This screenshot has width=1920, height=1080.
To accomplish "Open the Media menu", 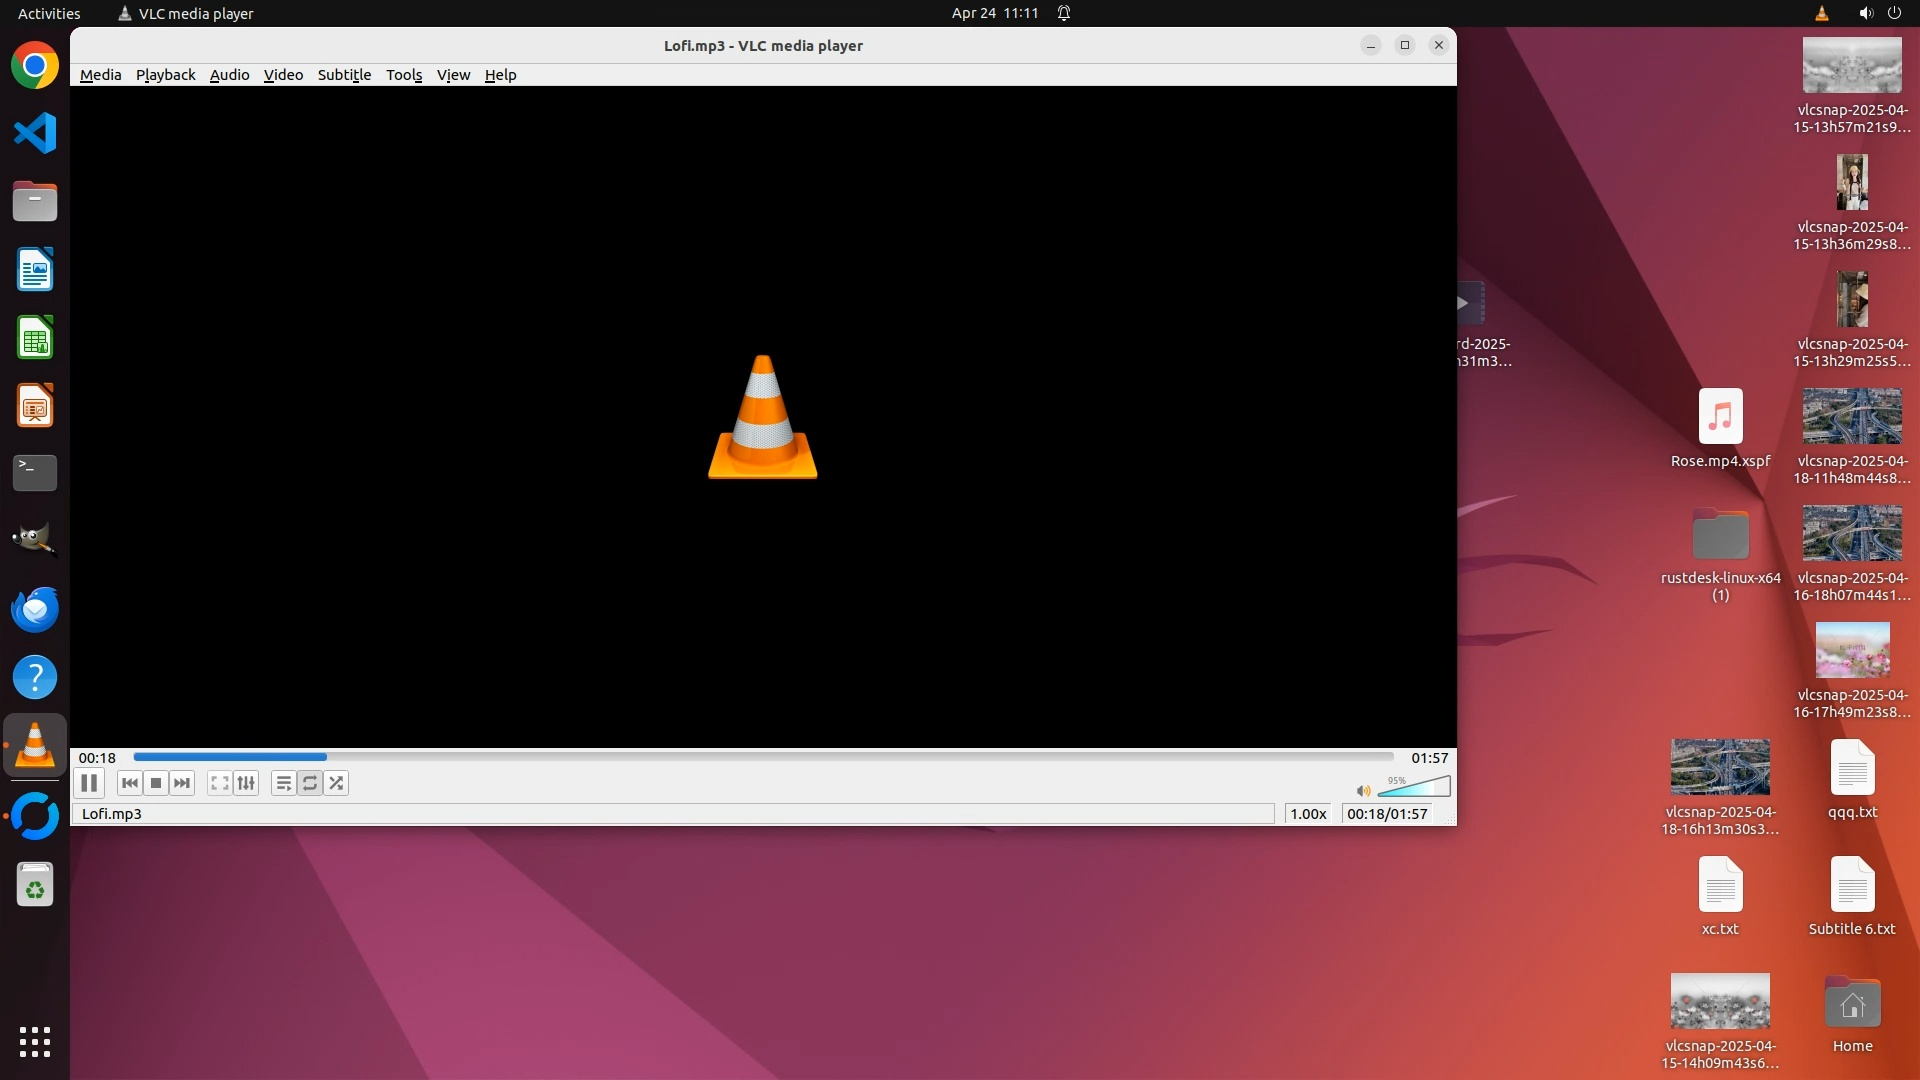I will click(x=100, y=75).
